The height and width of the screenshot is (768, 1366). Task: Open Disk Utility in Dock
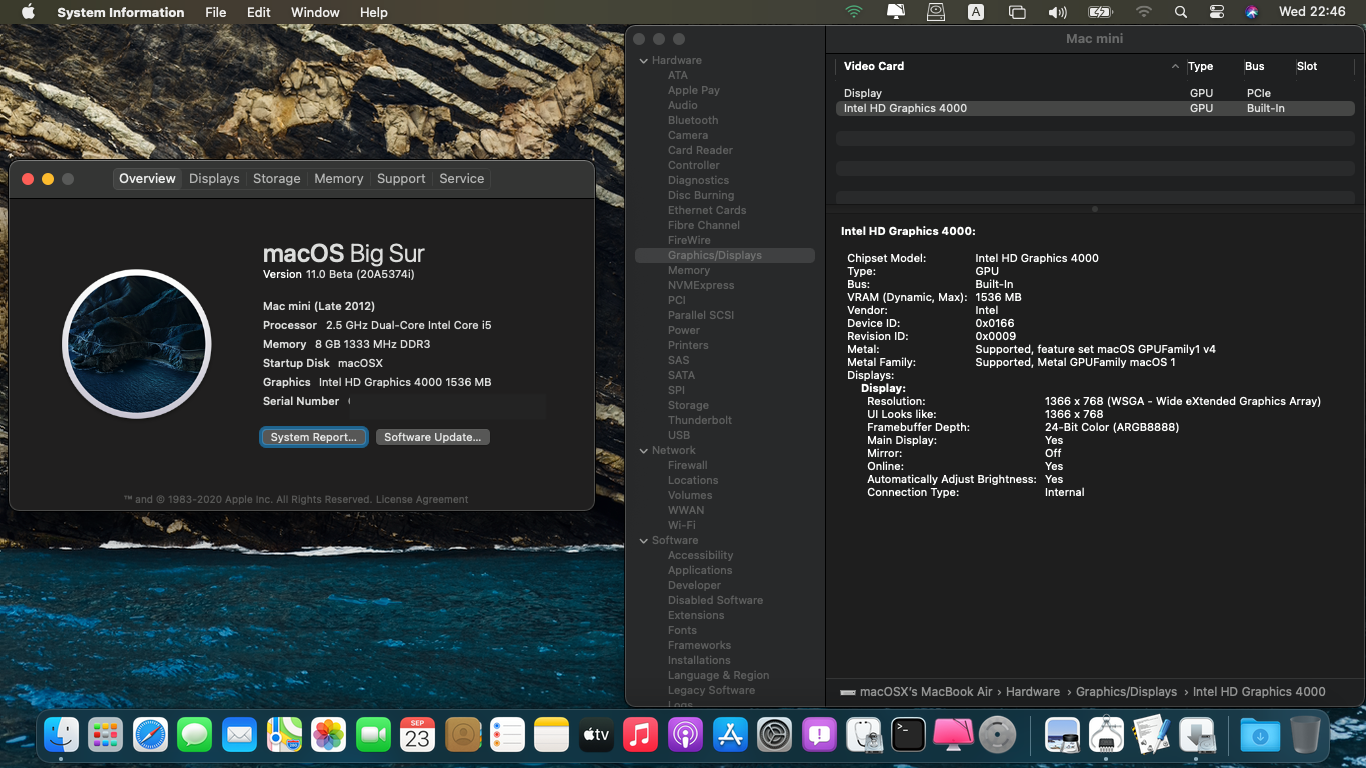pyautogui.click(x=864, y=736)
